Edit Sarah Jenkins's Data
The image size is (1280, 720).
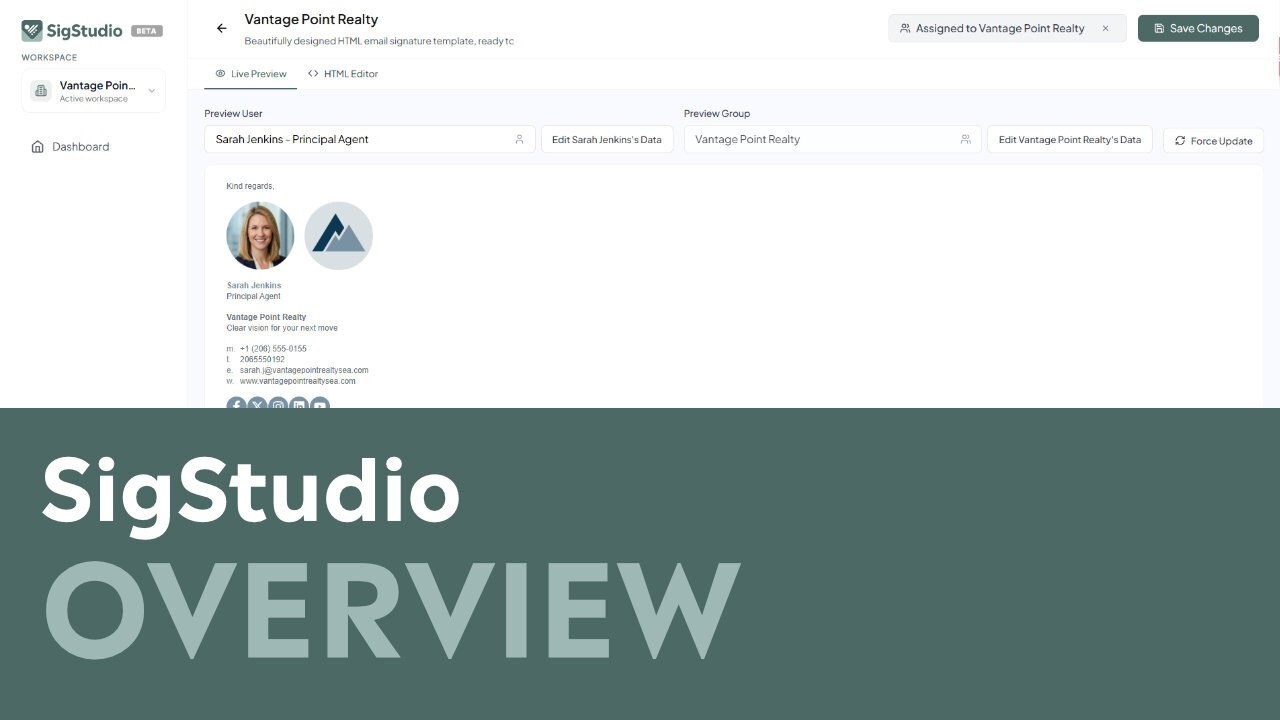607,140
